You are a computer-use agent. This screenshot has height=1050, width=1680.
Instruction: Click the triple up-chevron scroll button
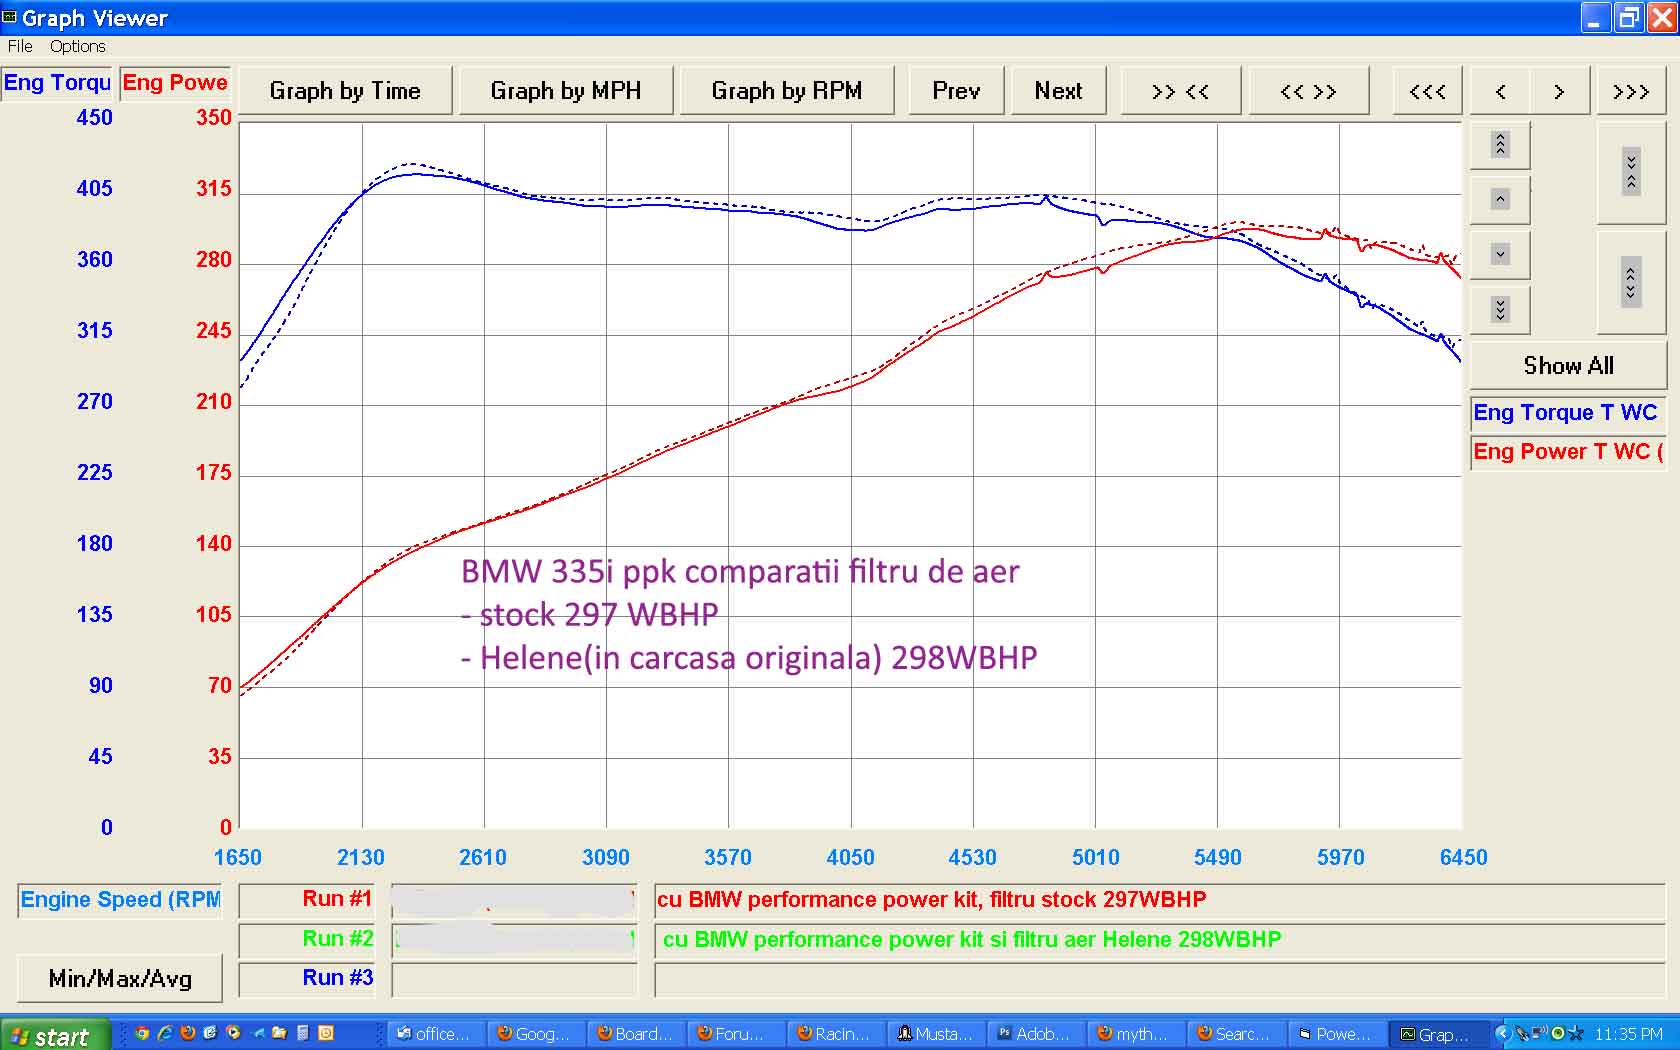[x=1500, y=145]
